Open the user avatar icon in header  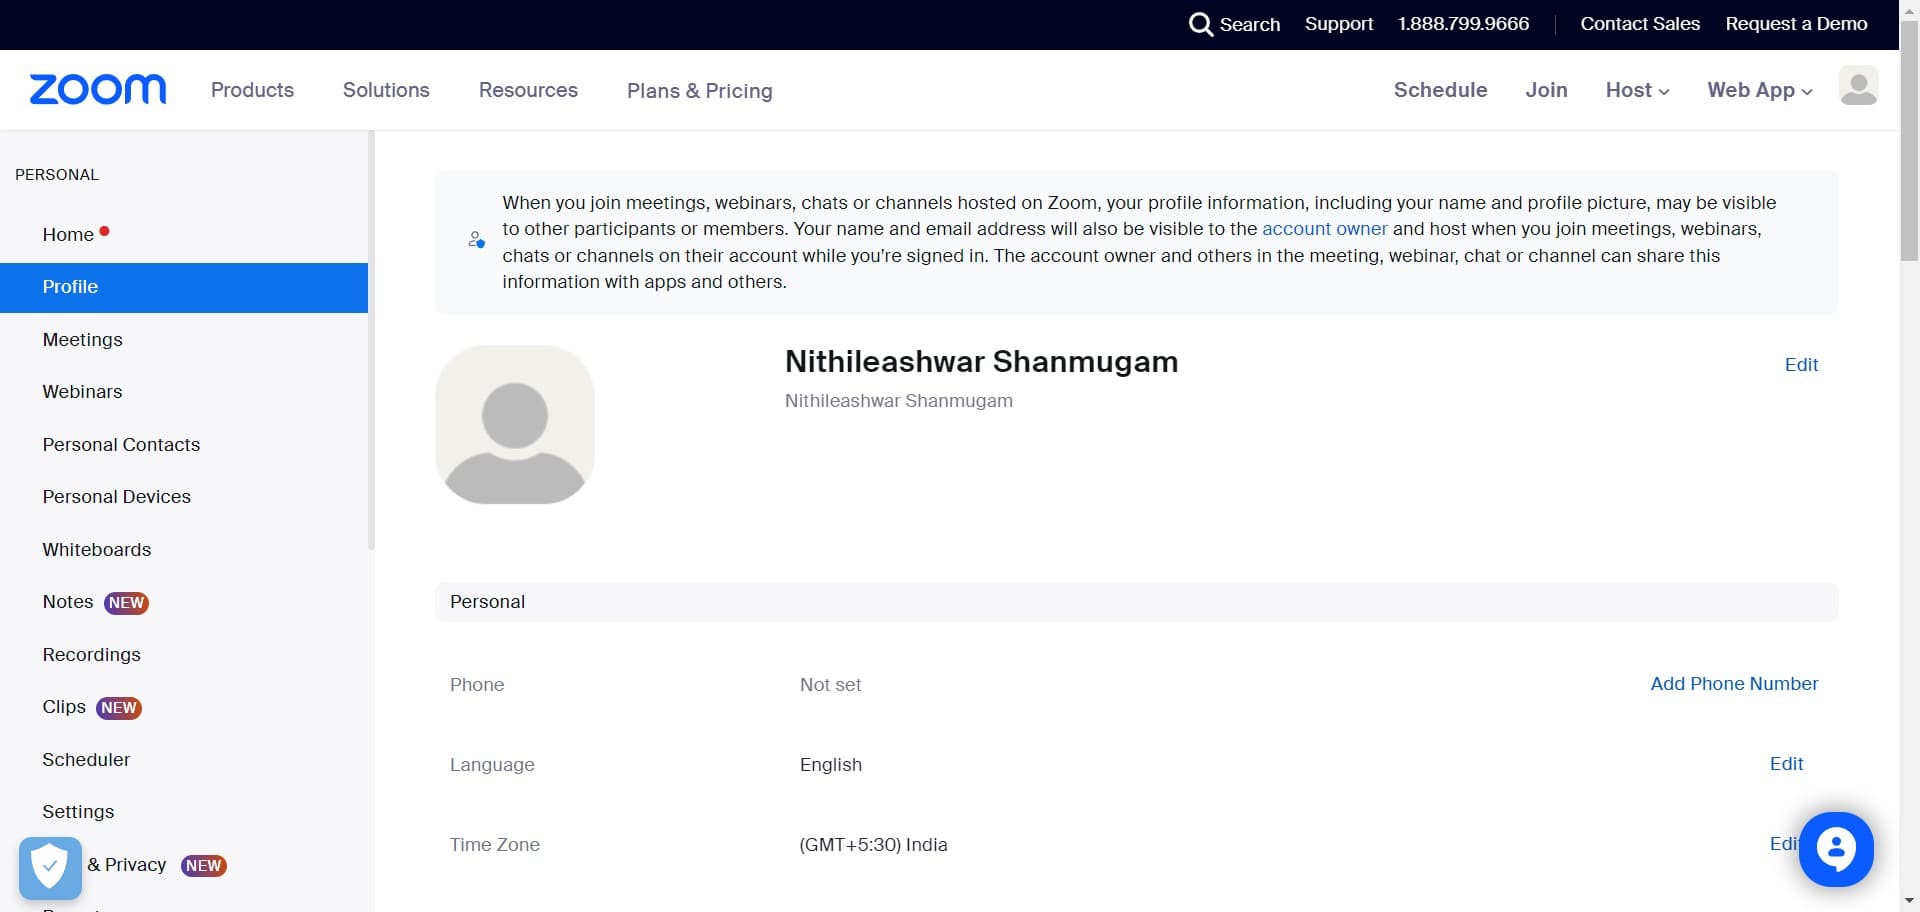(x=1858, y=87)
